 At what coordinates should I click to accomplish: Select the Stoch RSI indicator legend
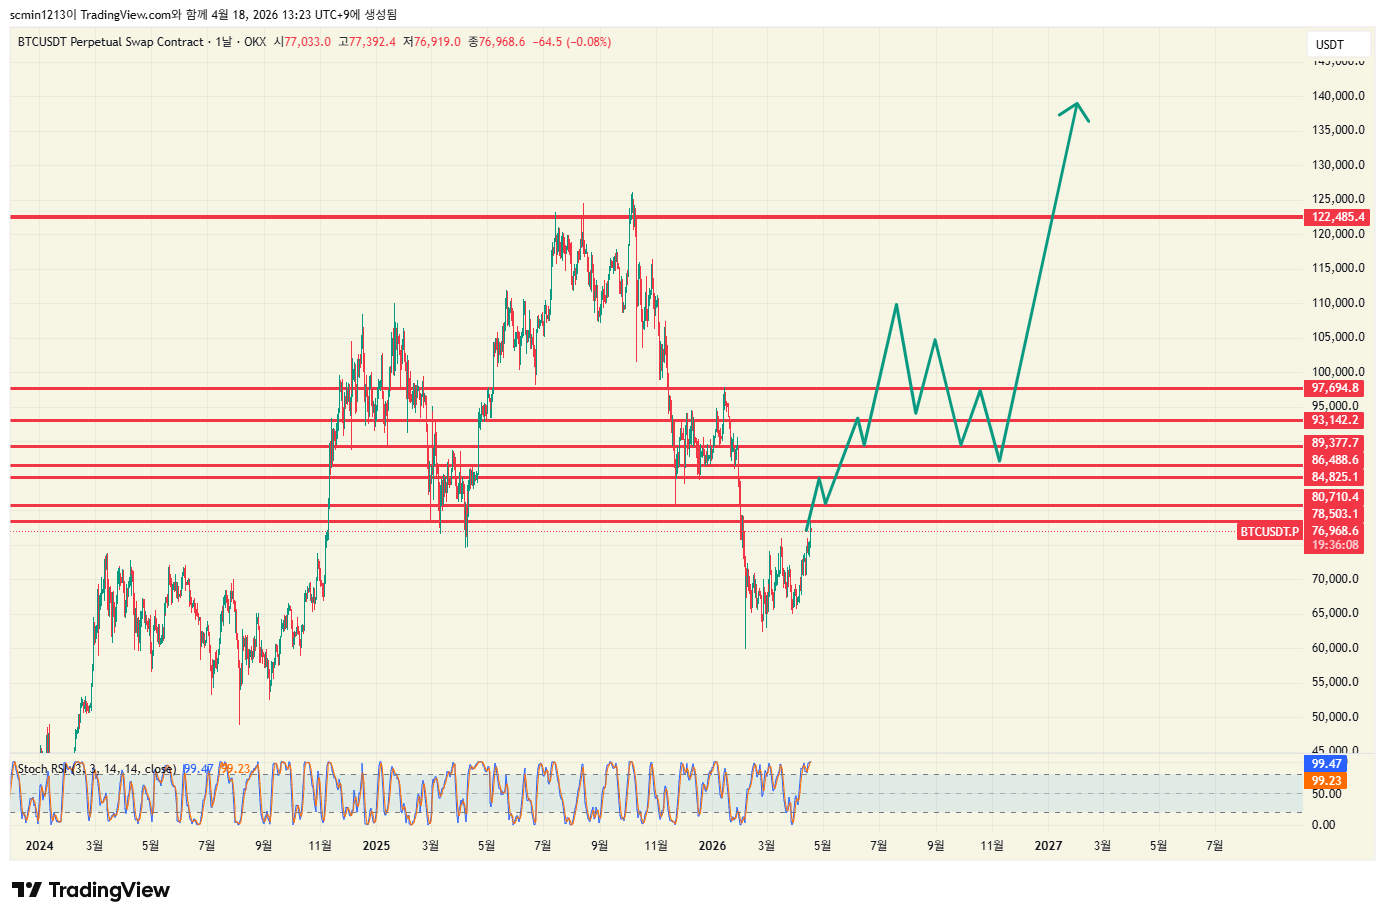pos(96,769)
